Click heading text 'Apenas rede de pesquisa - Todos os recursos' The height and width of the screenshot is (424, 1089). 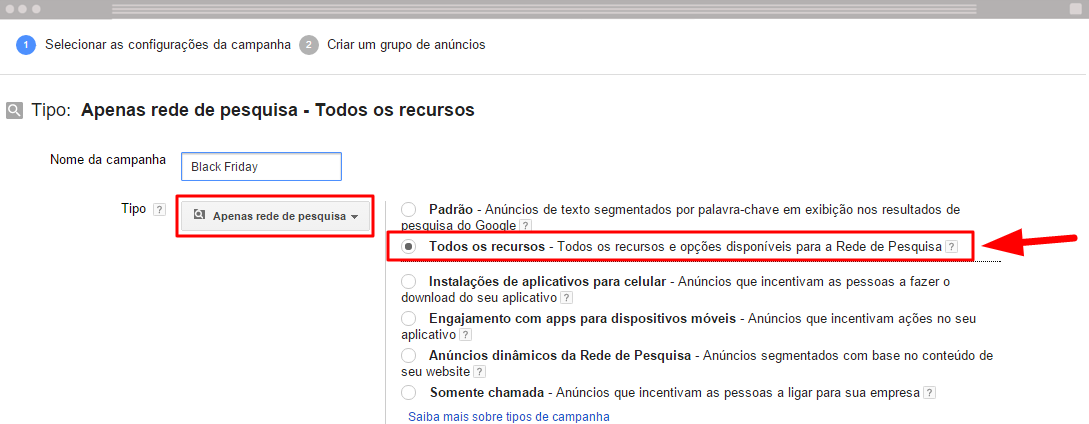point(278,110)
